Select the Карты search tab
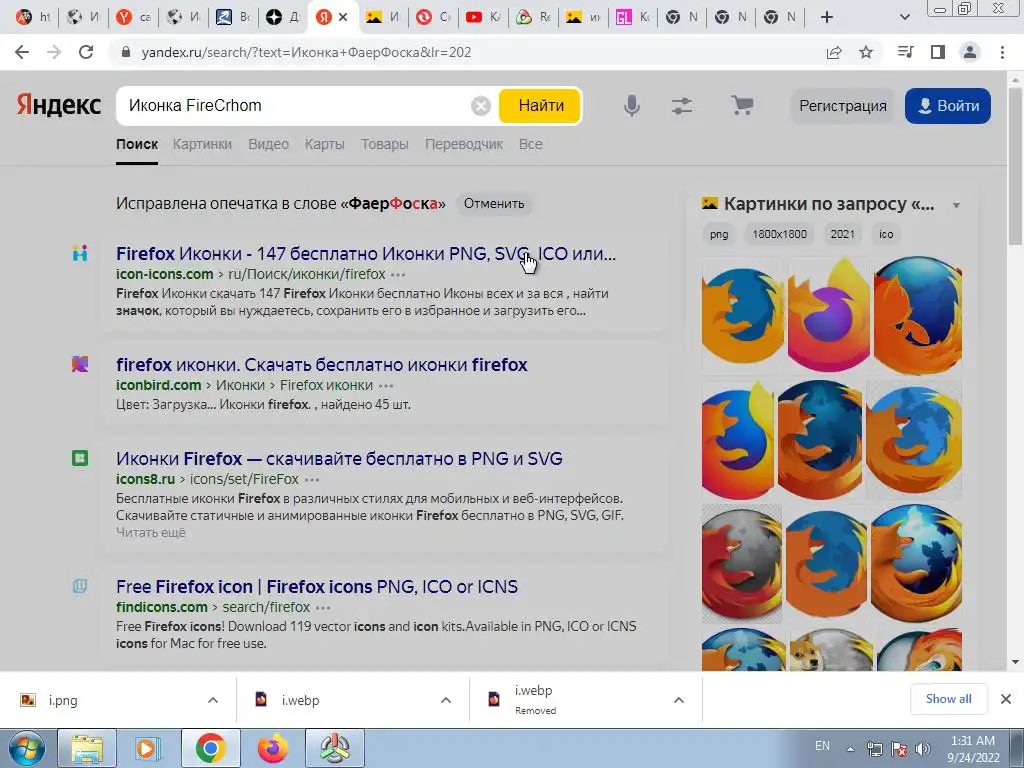Viewport: 1024px width, 768px height. (325, 144)
